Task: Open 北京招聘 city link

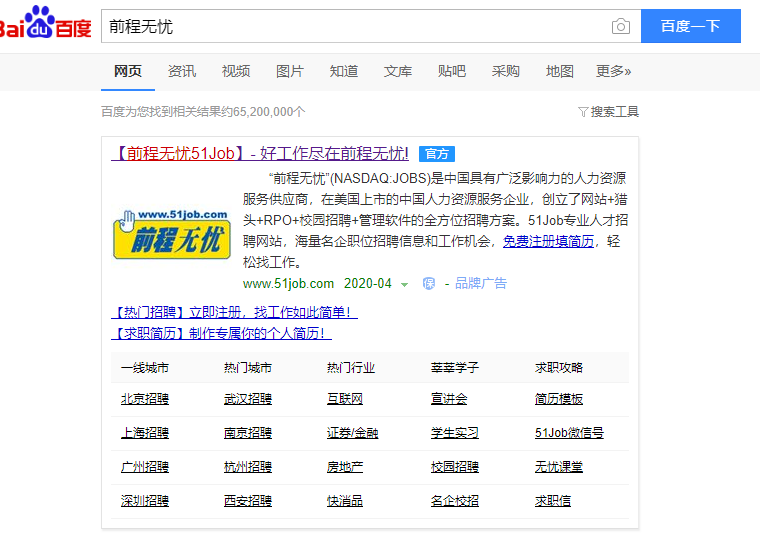Action: point(145,399)
